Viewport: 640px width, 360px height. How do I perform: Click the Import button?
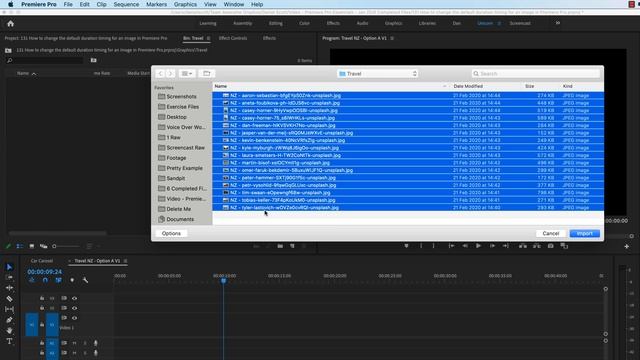tap(584, 233)
